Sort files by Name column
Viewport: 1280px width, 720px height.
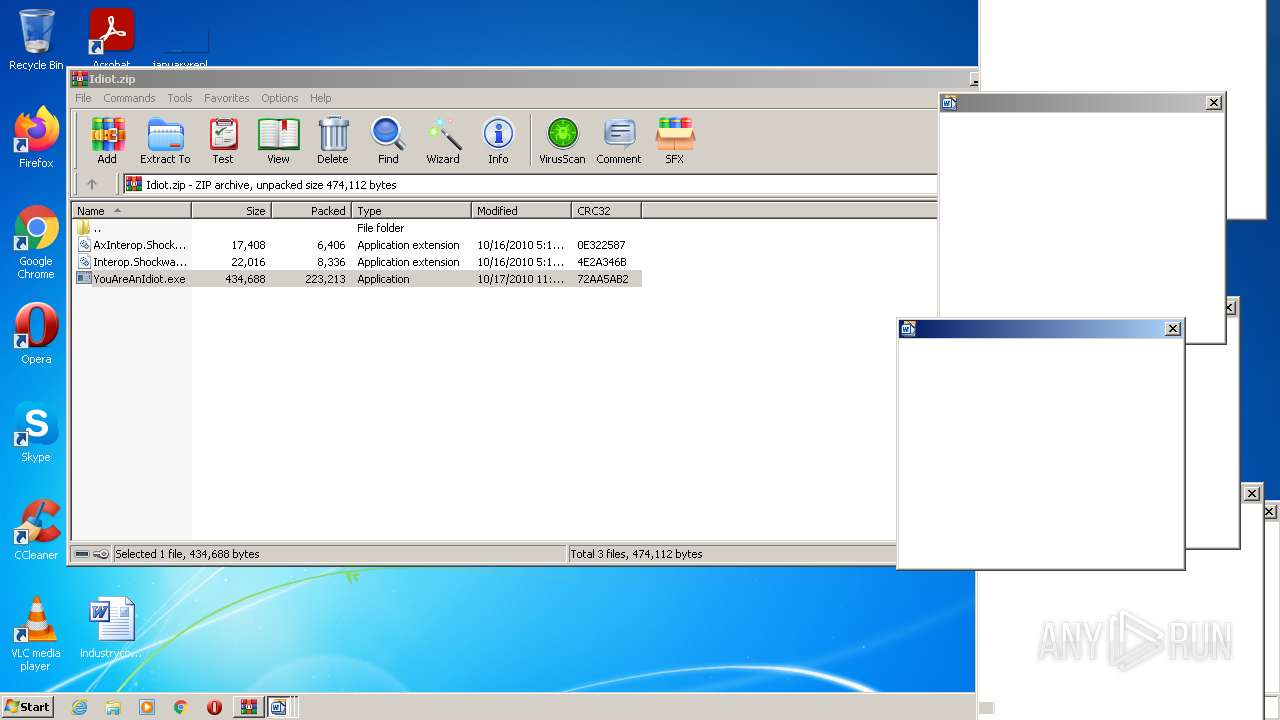point(131,211)
